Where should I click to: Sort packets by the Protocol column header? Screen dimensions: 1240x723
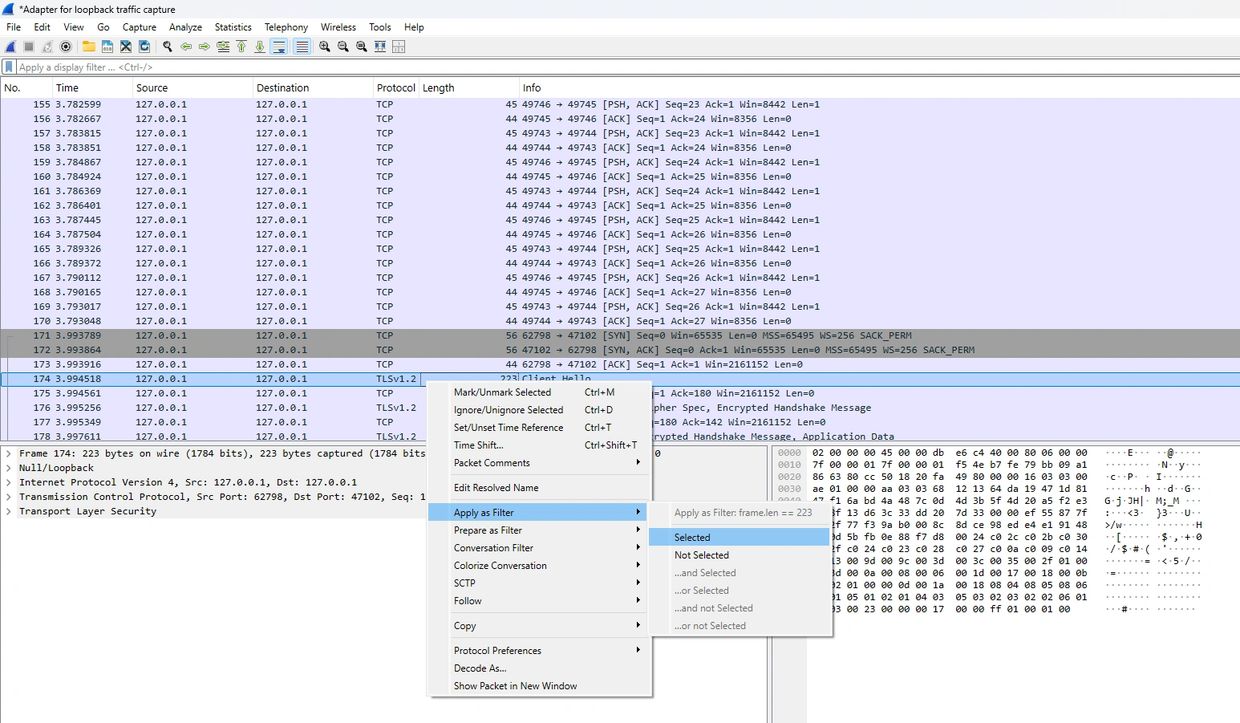[395, 88]
